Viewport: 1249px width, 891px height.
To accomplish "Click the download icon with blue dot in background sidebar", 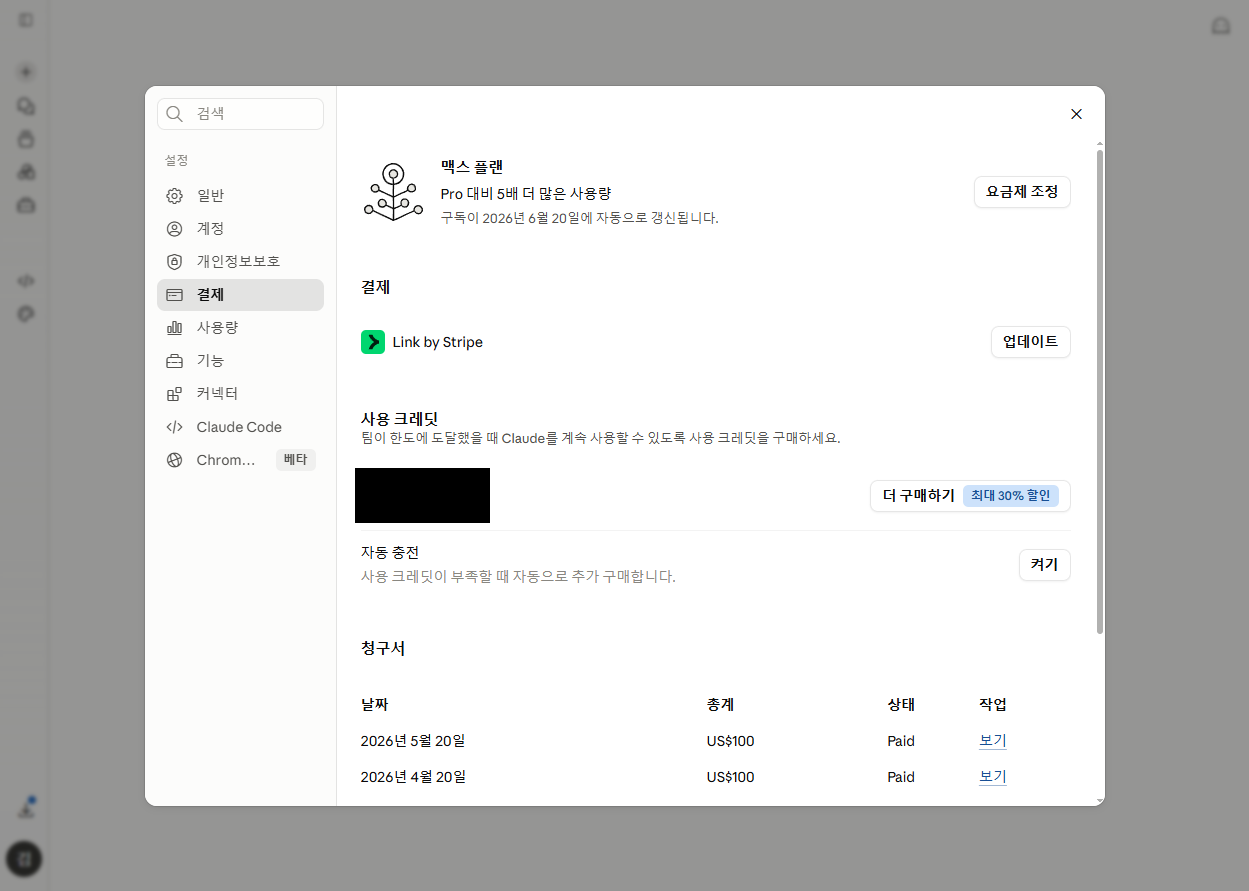I will [x=26, y=809].
